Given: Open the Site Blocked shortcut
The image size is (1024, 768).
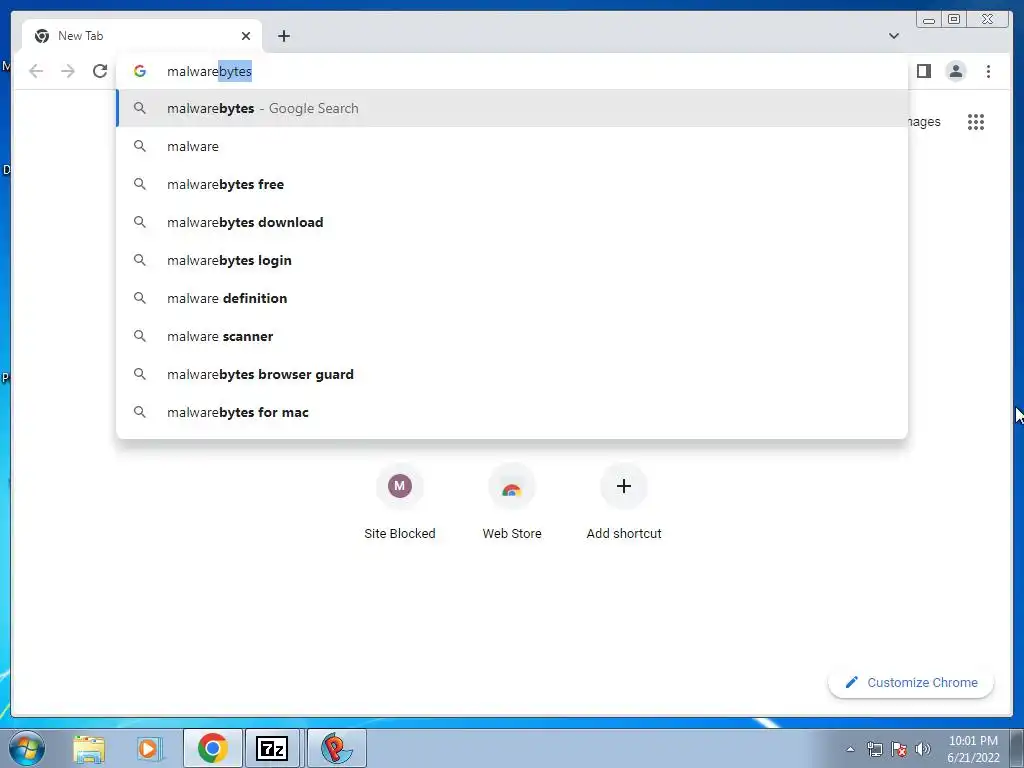Looking at the screenshot, I should pyautogui.click(x=400, y=502).
